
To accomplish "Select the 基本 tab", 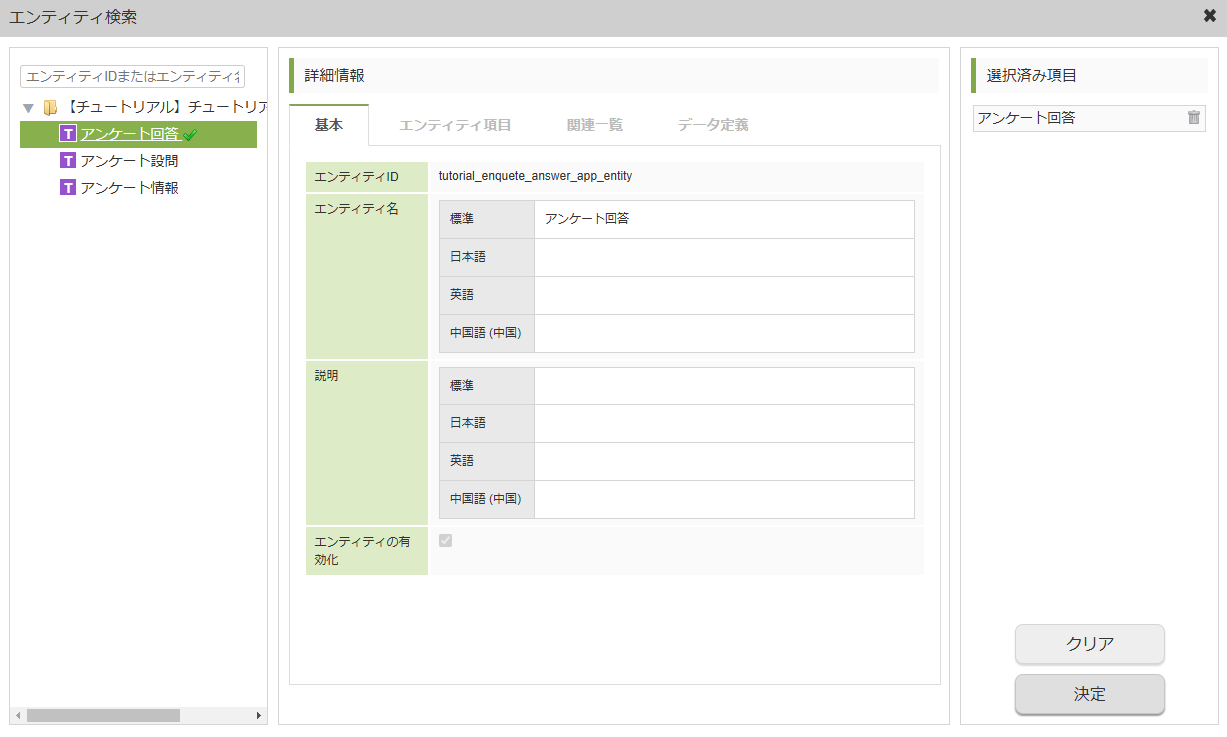I will 328,125.
